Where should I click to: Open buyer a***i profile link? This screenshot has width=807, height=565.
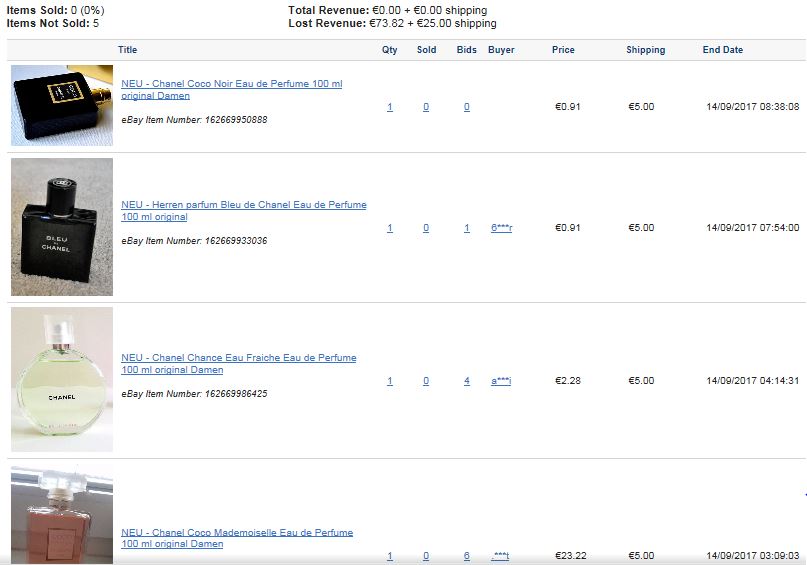click(x=501, y=381)
